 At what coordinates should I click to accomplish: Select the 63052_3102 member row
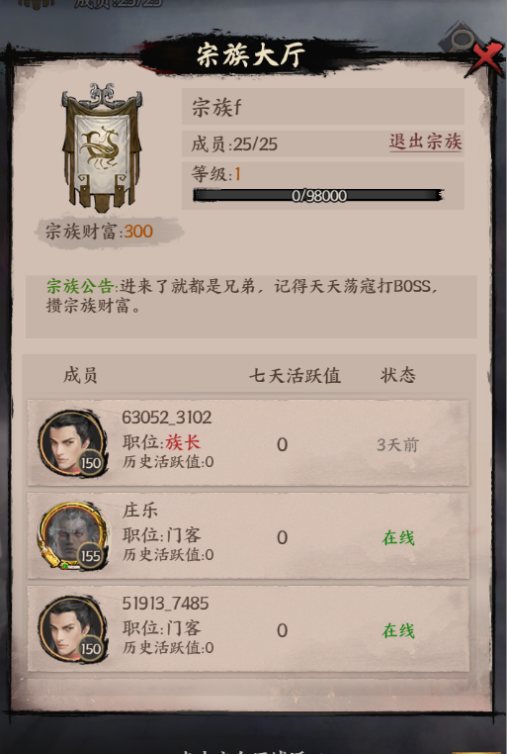click(248, 443)
